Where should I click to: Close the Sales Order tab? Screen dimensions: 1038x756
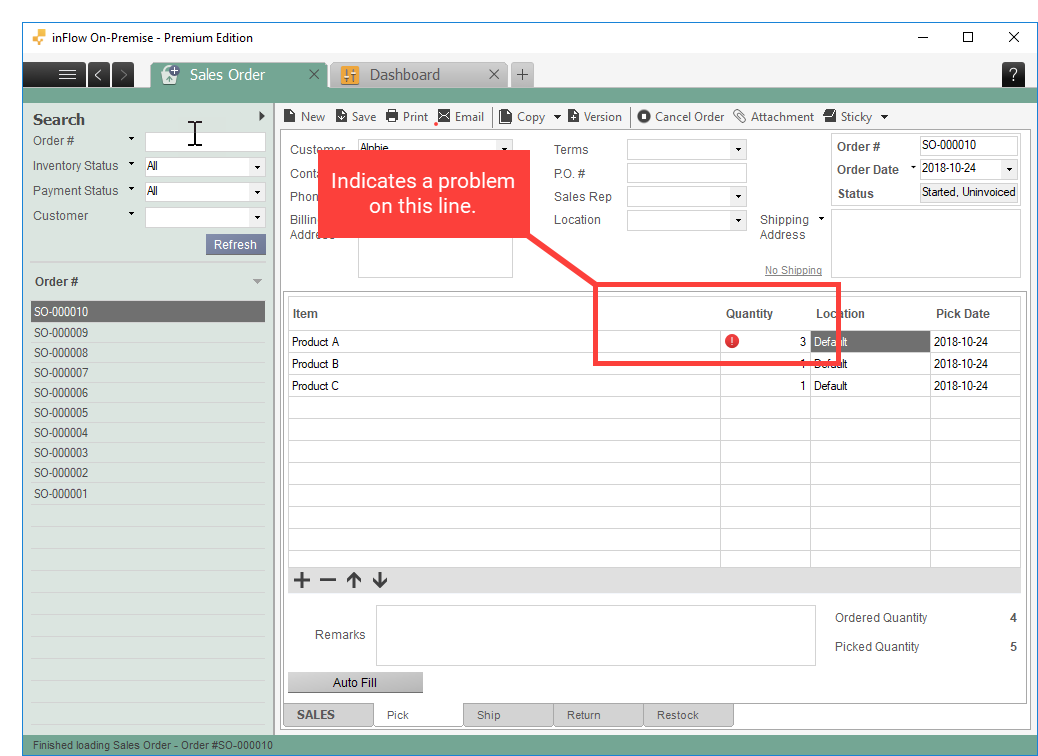coord(314,75)
